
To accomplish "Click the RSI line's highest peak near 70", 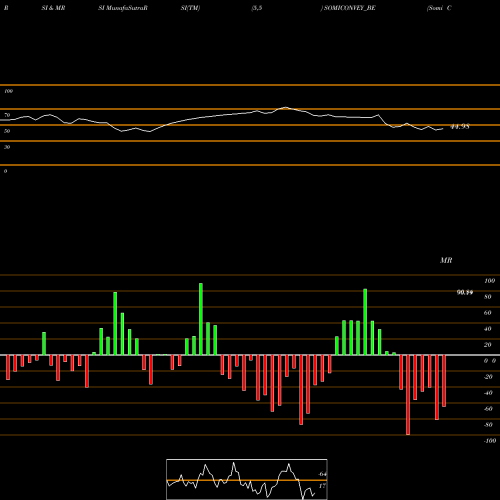I will click(x=286, y=107).
